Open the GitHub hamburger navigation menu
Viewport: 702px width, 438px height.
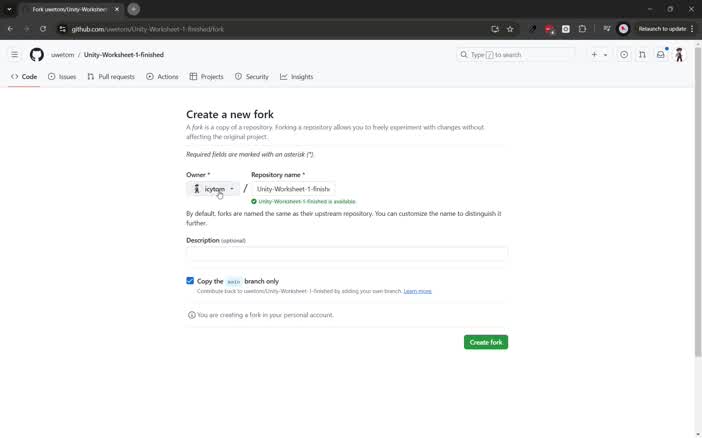pyautogui.click(x=15, y=55)
